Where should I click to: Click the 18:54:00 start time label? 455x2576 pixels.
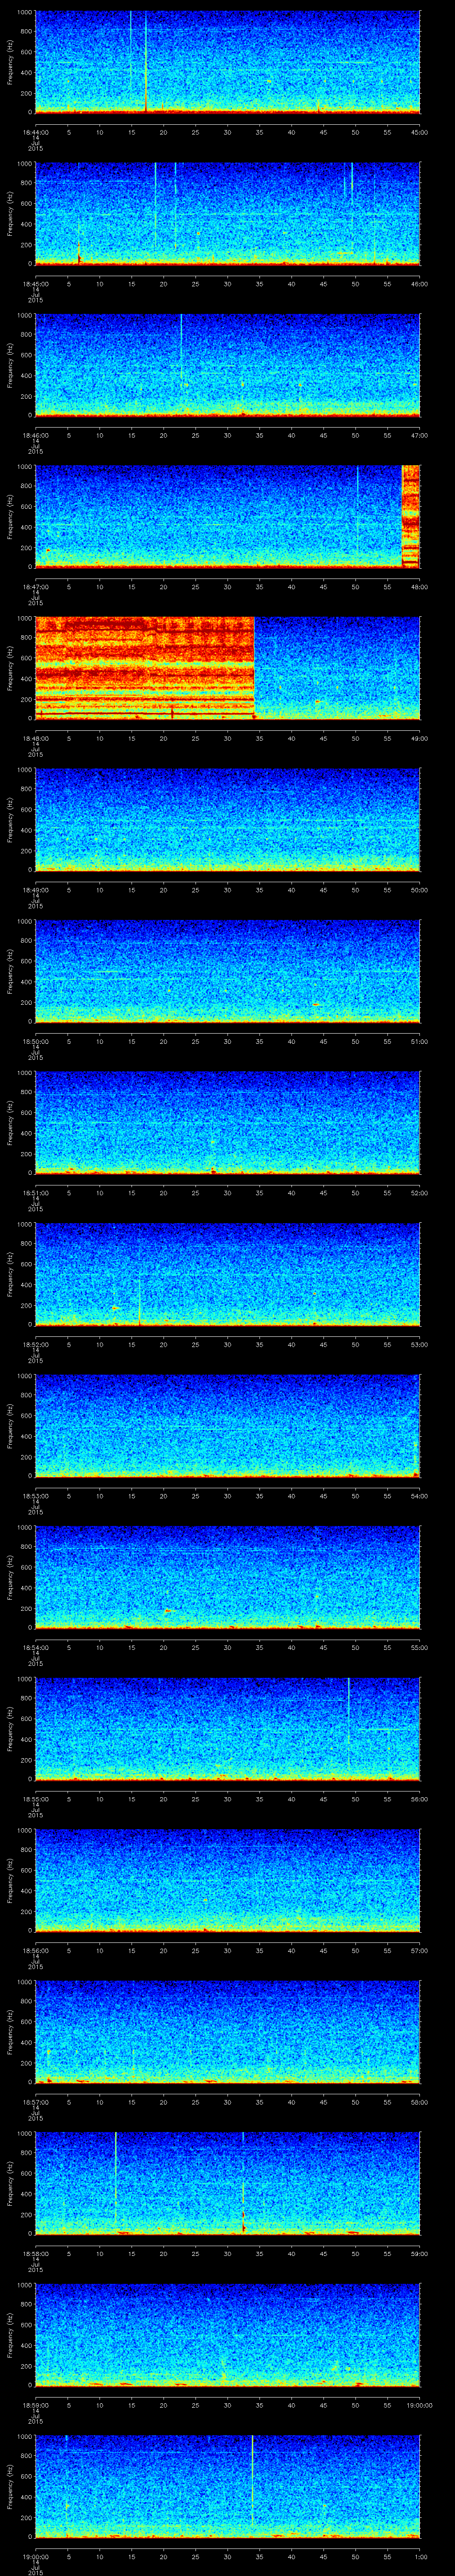tap(36, 1647)
